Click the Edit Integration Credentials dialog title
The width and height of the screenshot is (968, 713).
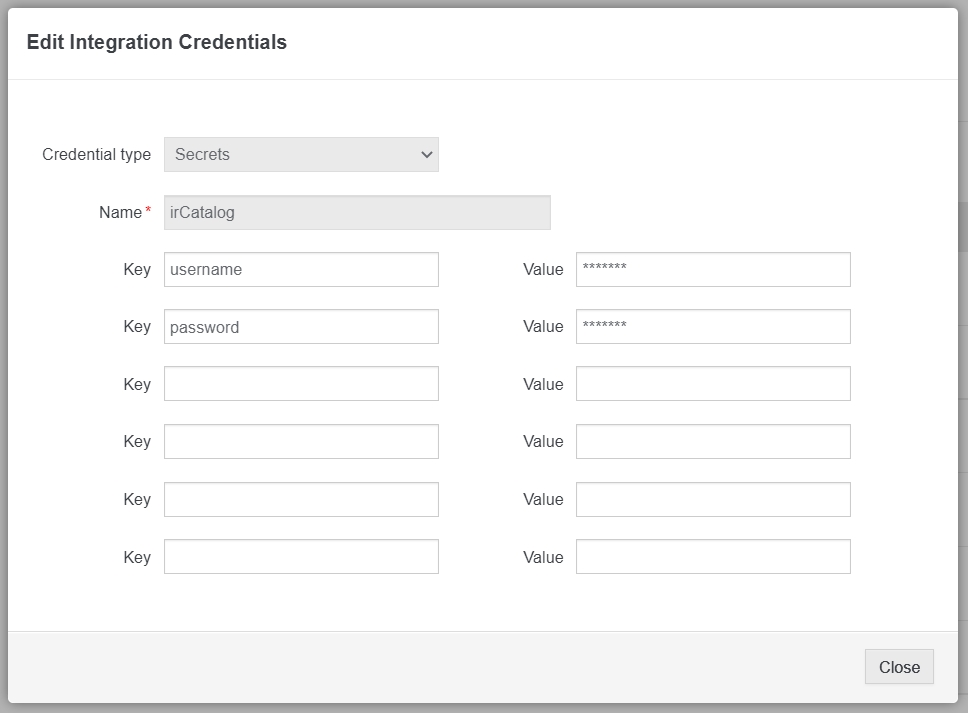point(157,42)
